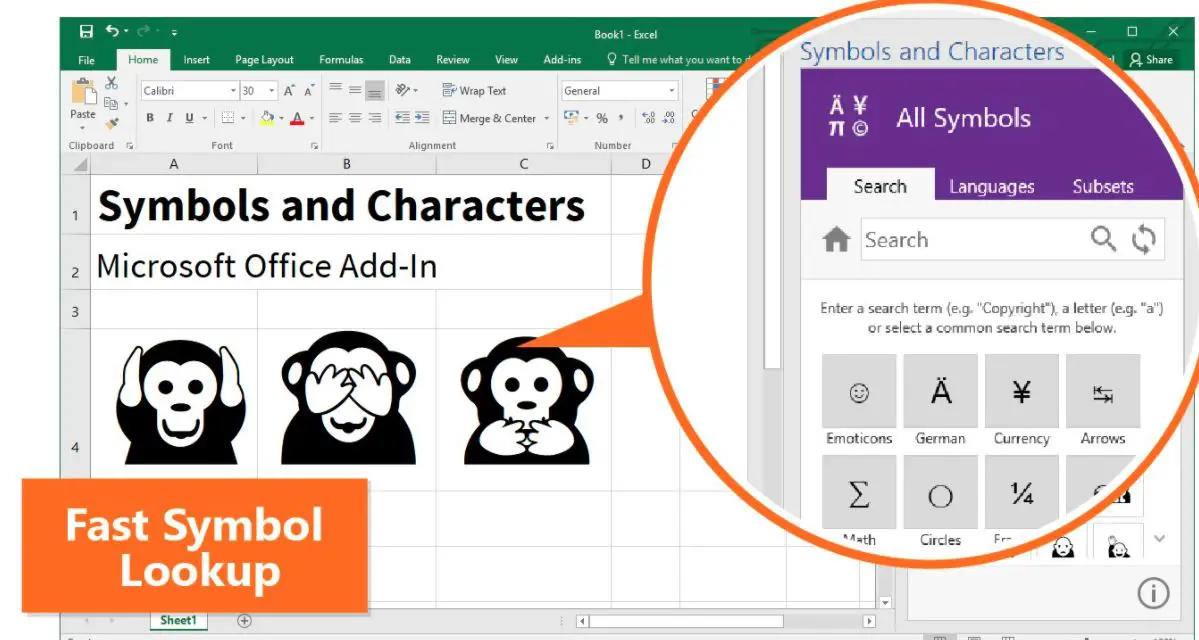Toggle Italic formatting
Screen dimensions: 1199x640
pyautogui.click(x=169, y=118)
